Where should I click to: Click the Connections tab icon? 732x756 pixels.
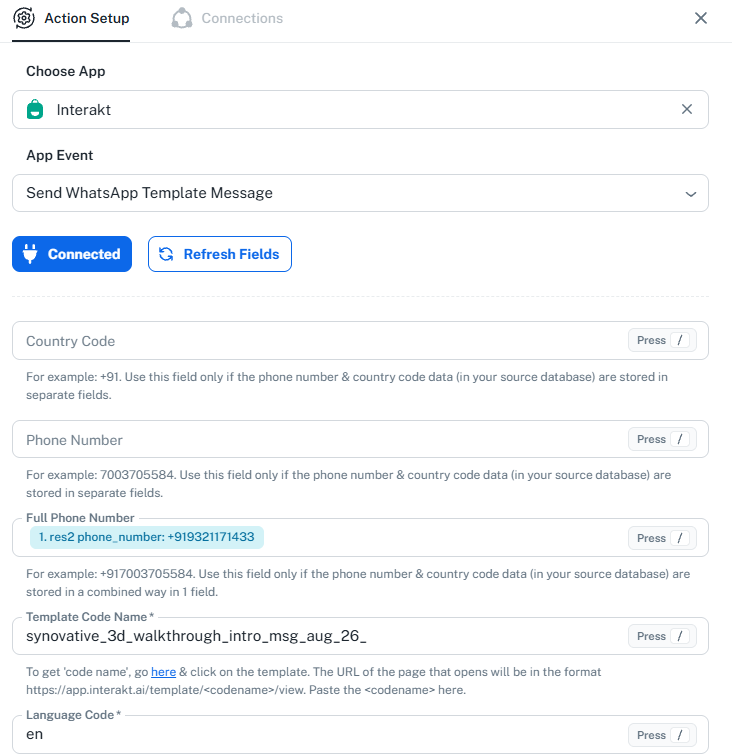[x=182, y=18]
